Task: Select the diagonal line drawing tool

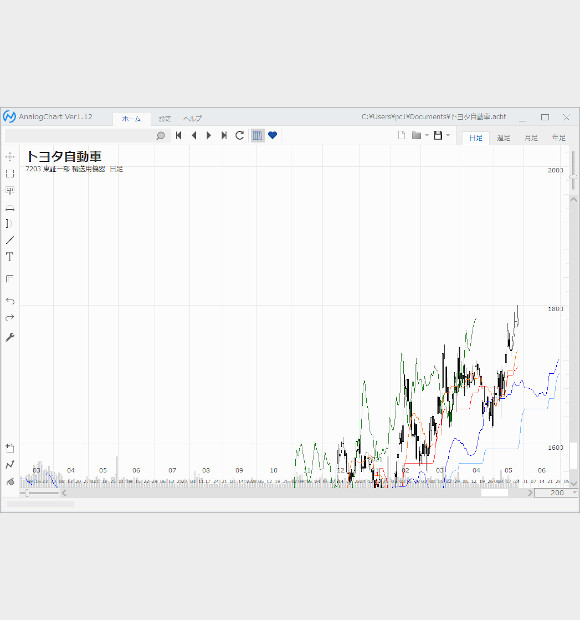Action: pyautogui.click(x=10, y=240)
